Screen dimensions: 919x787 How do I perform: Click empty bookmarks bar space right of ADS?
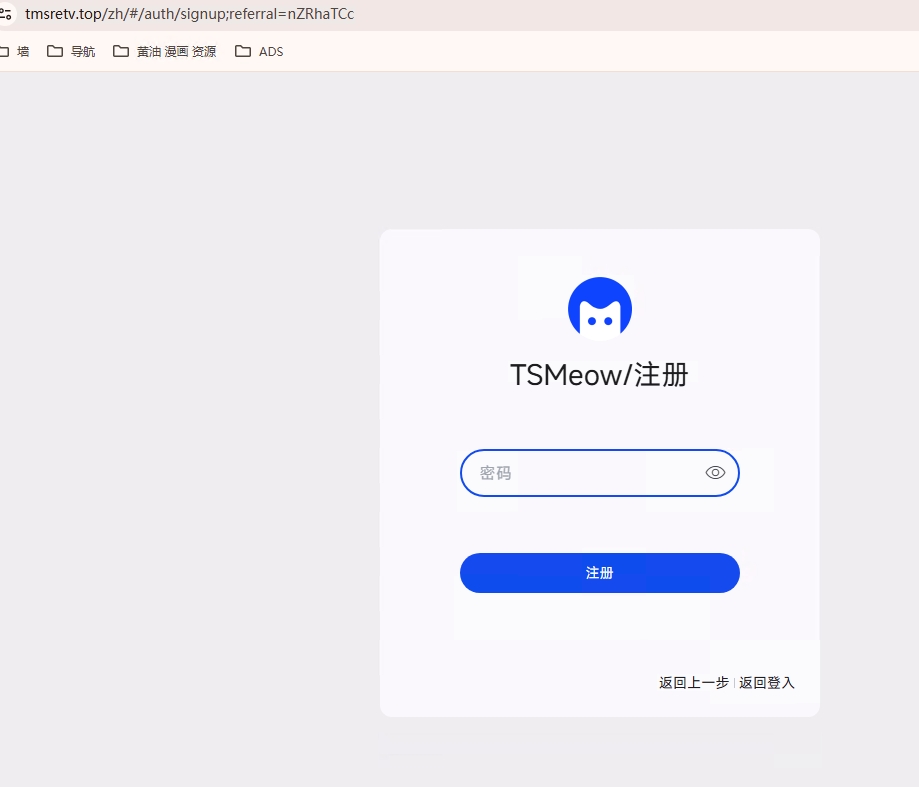(586, 52)
